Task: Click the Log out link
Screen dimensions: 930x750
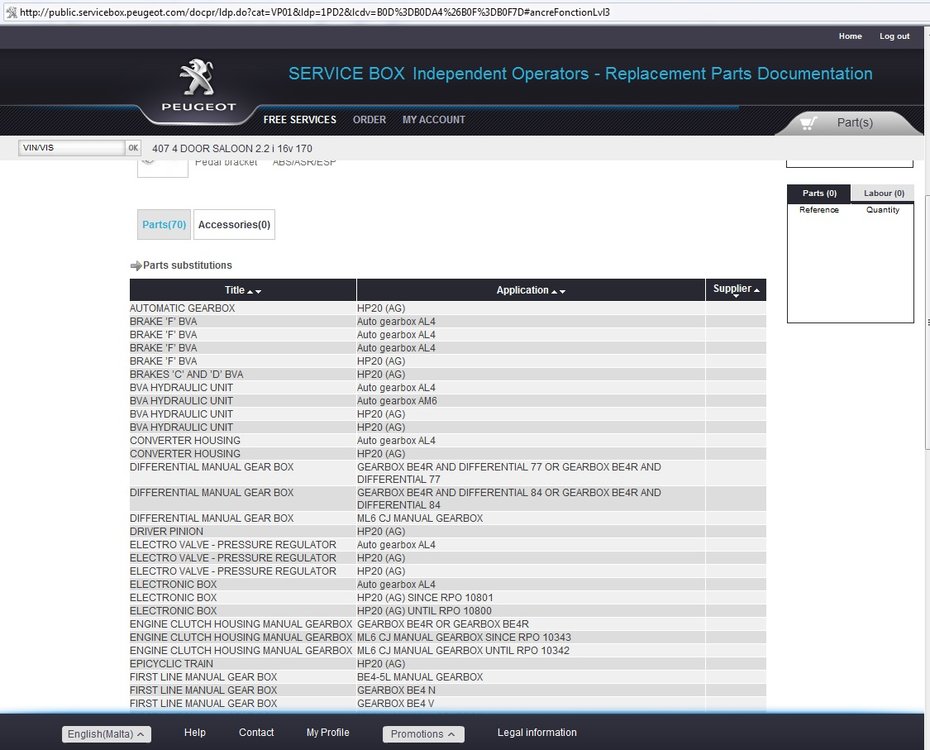Action: (x=894, y=36)
